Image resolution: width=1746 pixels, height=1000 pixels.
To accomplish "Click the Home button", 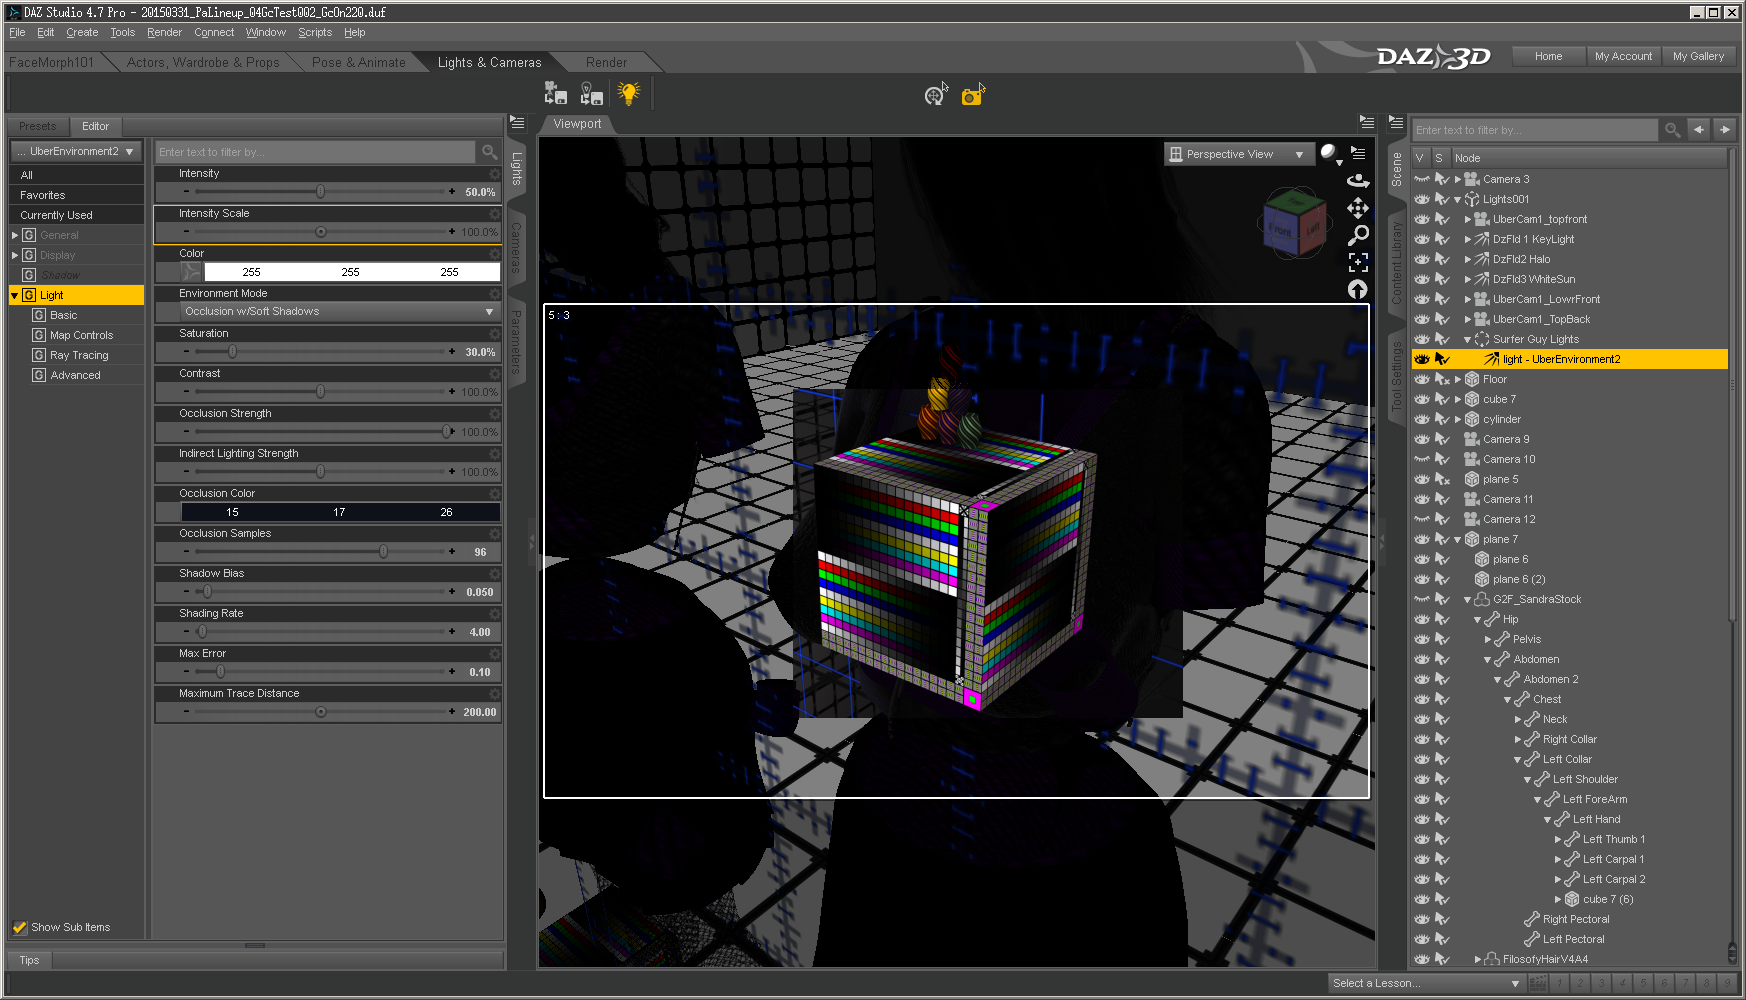I will tap(1548, 56).
